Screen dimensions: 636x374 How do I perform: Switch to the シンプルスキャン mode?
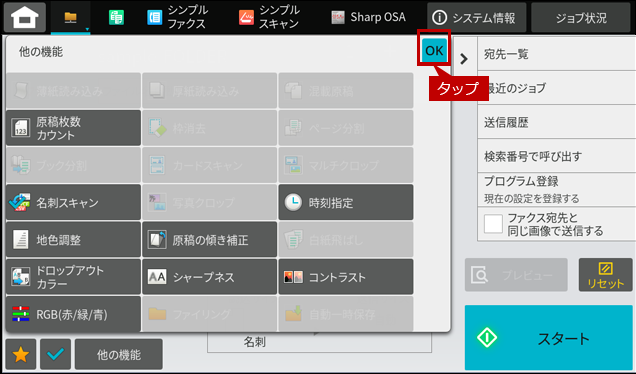(x=269, y=17)
